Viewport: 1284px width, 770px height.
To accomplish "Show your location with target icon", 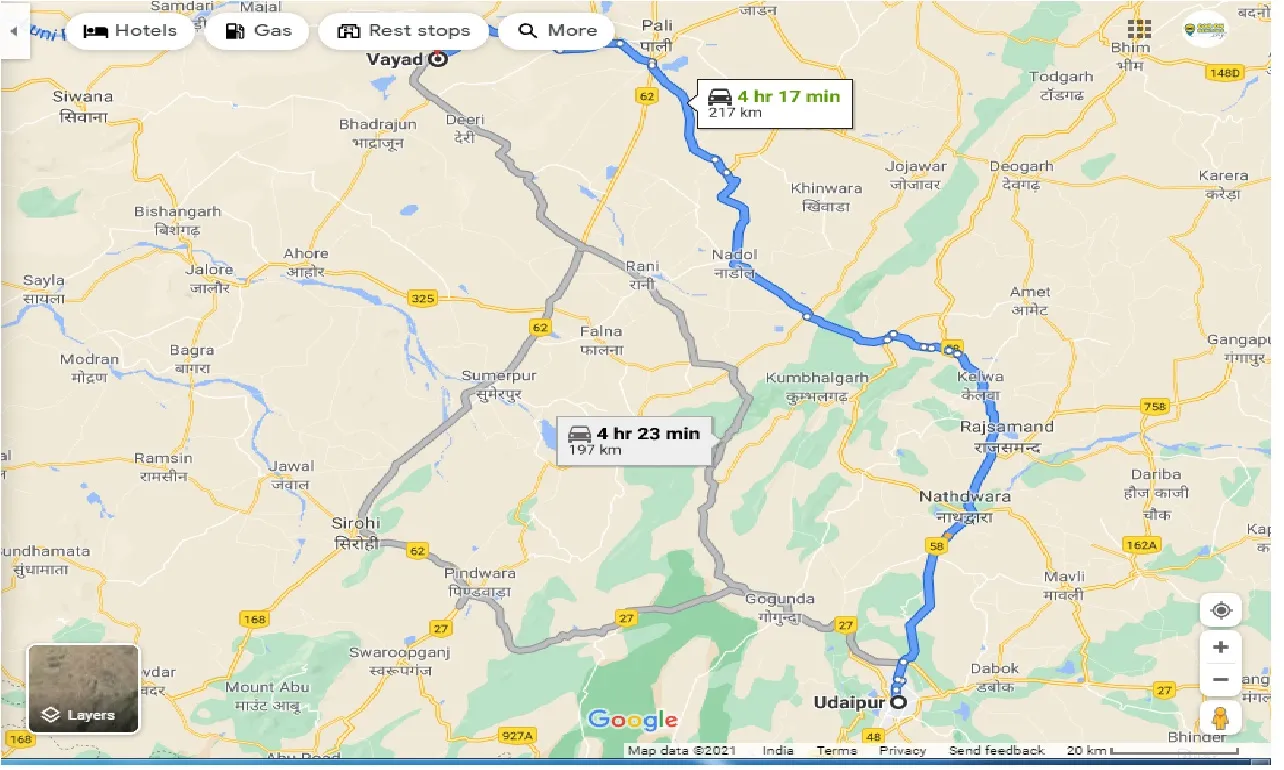I will 1221,610.
